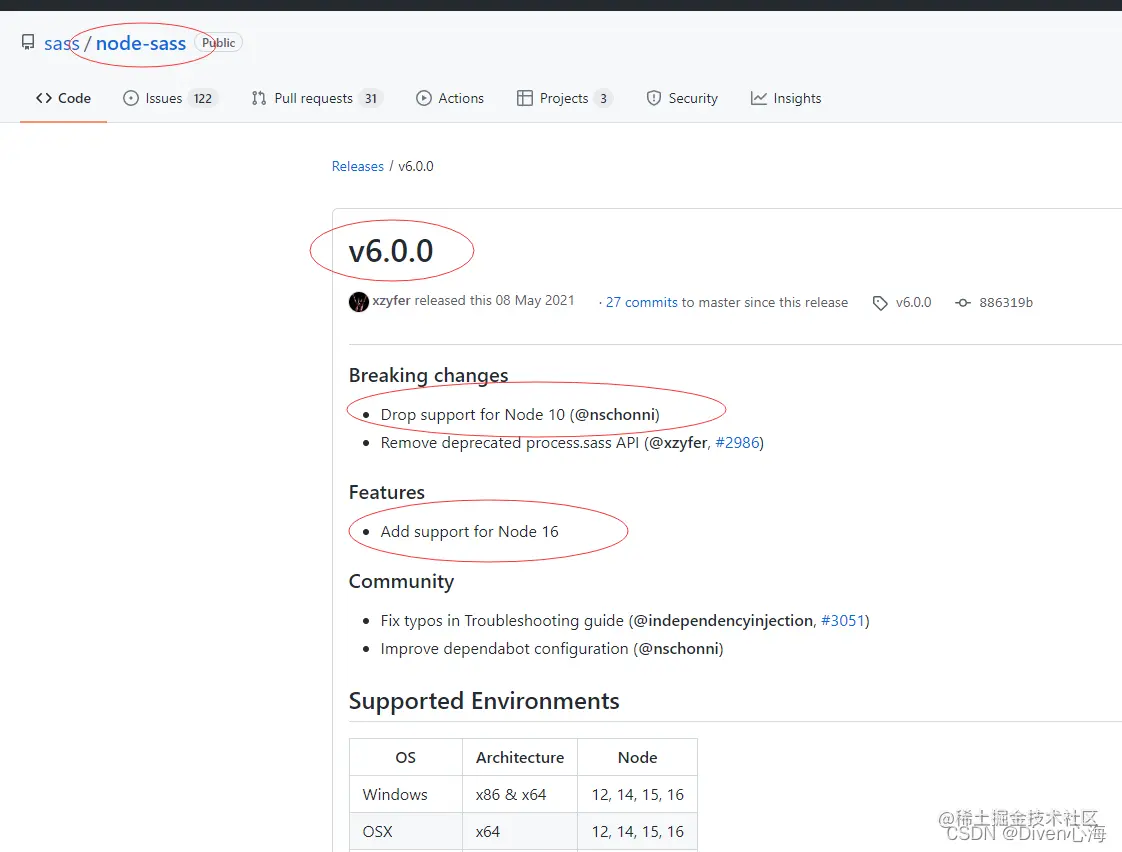
Task: Click the Code brackets icon
Action: (x=44, y=99)
